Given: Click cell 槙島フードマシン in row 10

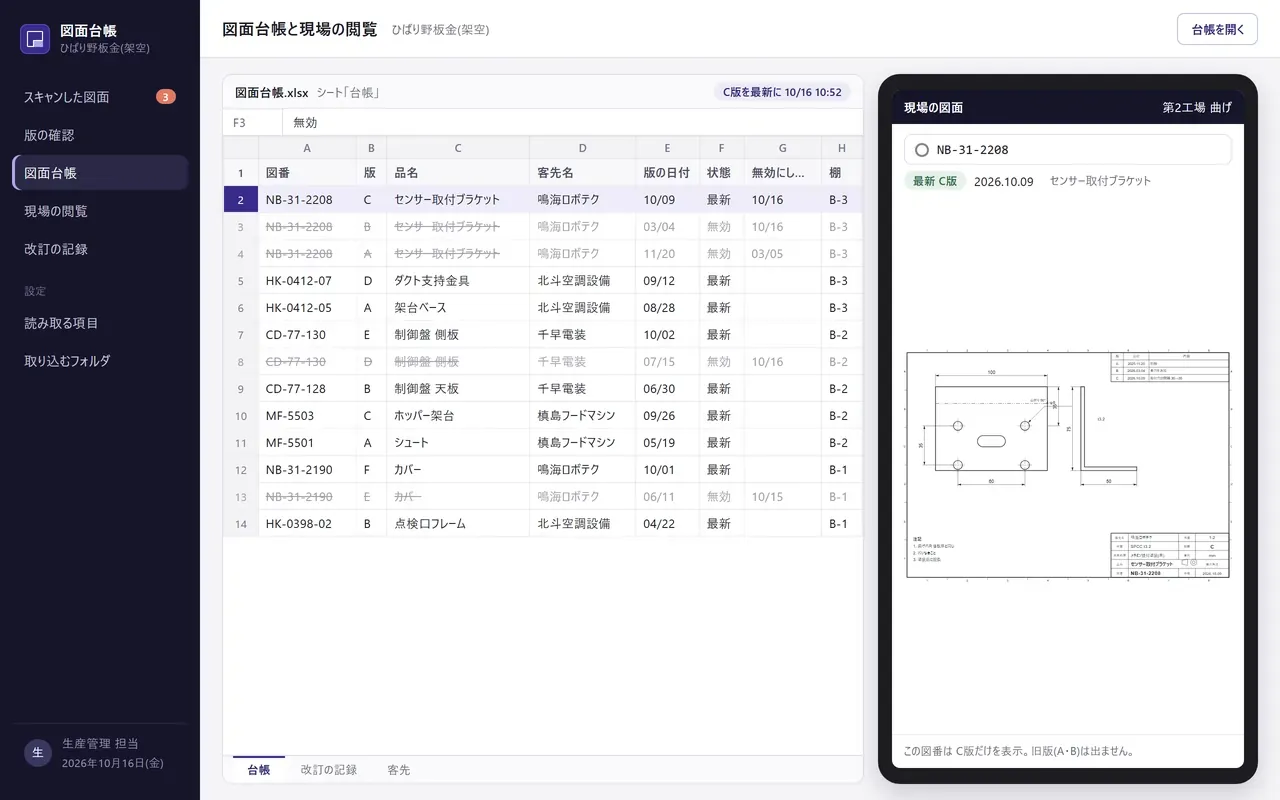Looking at the screenshot, I should point(582,416).
